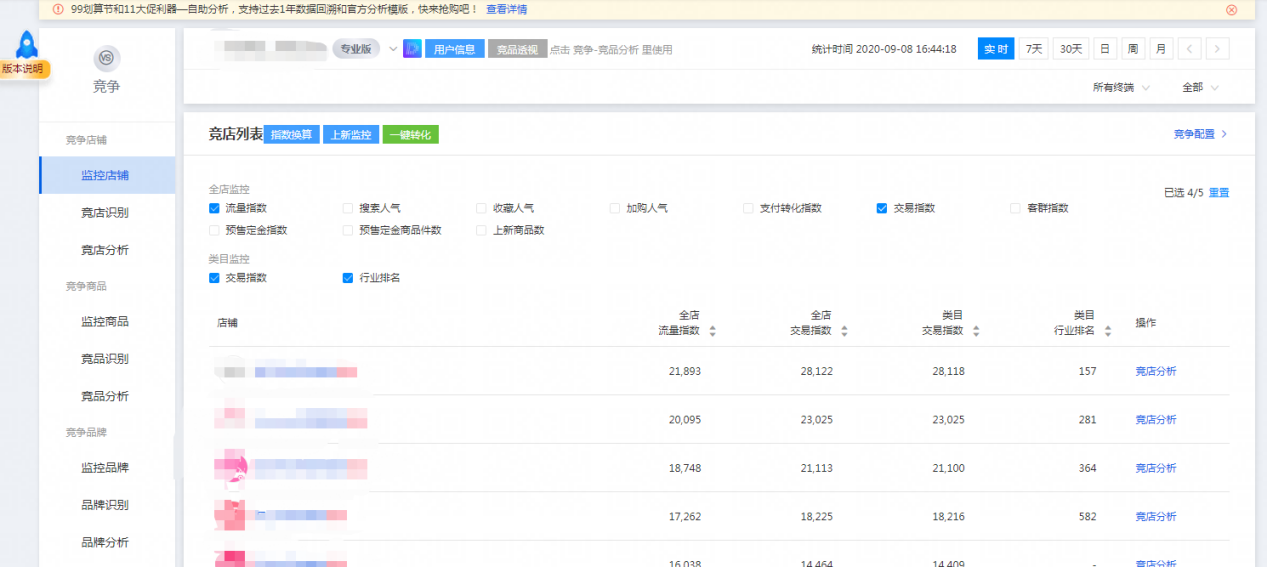
Task: Click the rocket 版本说明 icon
Action: pos(25,53)
